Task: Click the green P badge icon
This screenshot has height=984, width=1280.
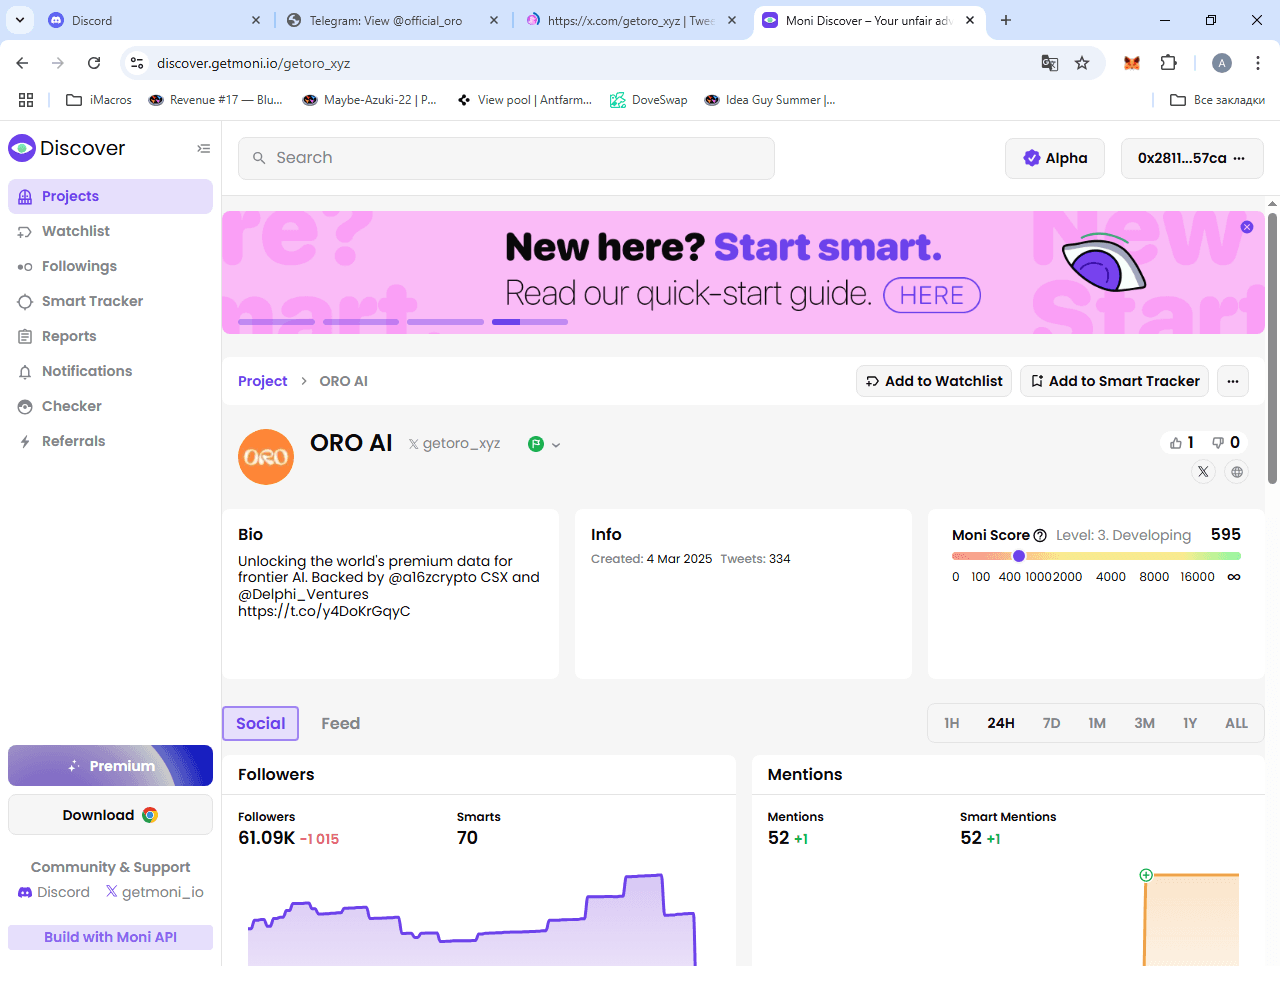Action: pos(536,444)
